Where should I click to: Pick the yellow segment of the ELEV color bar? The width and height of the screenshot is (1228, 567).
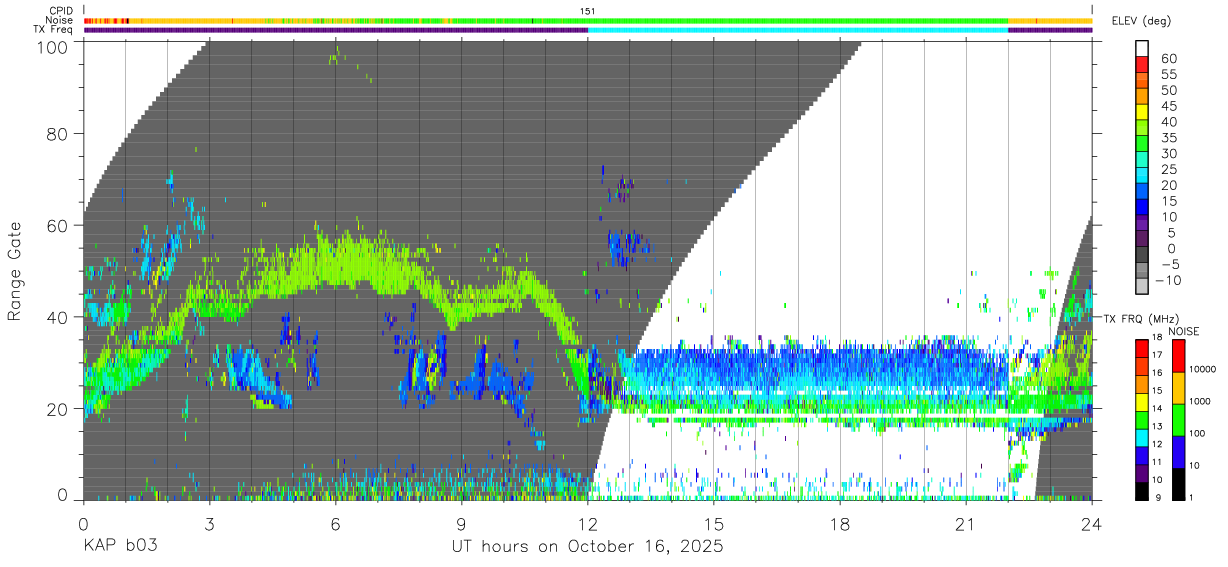[1143, 112]
